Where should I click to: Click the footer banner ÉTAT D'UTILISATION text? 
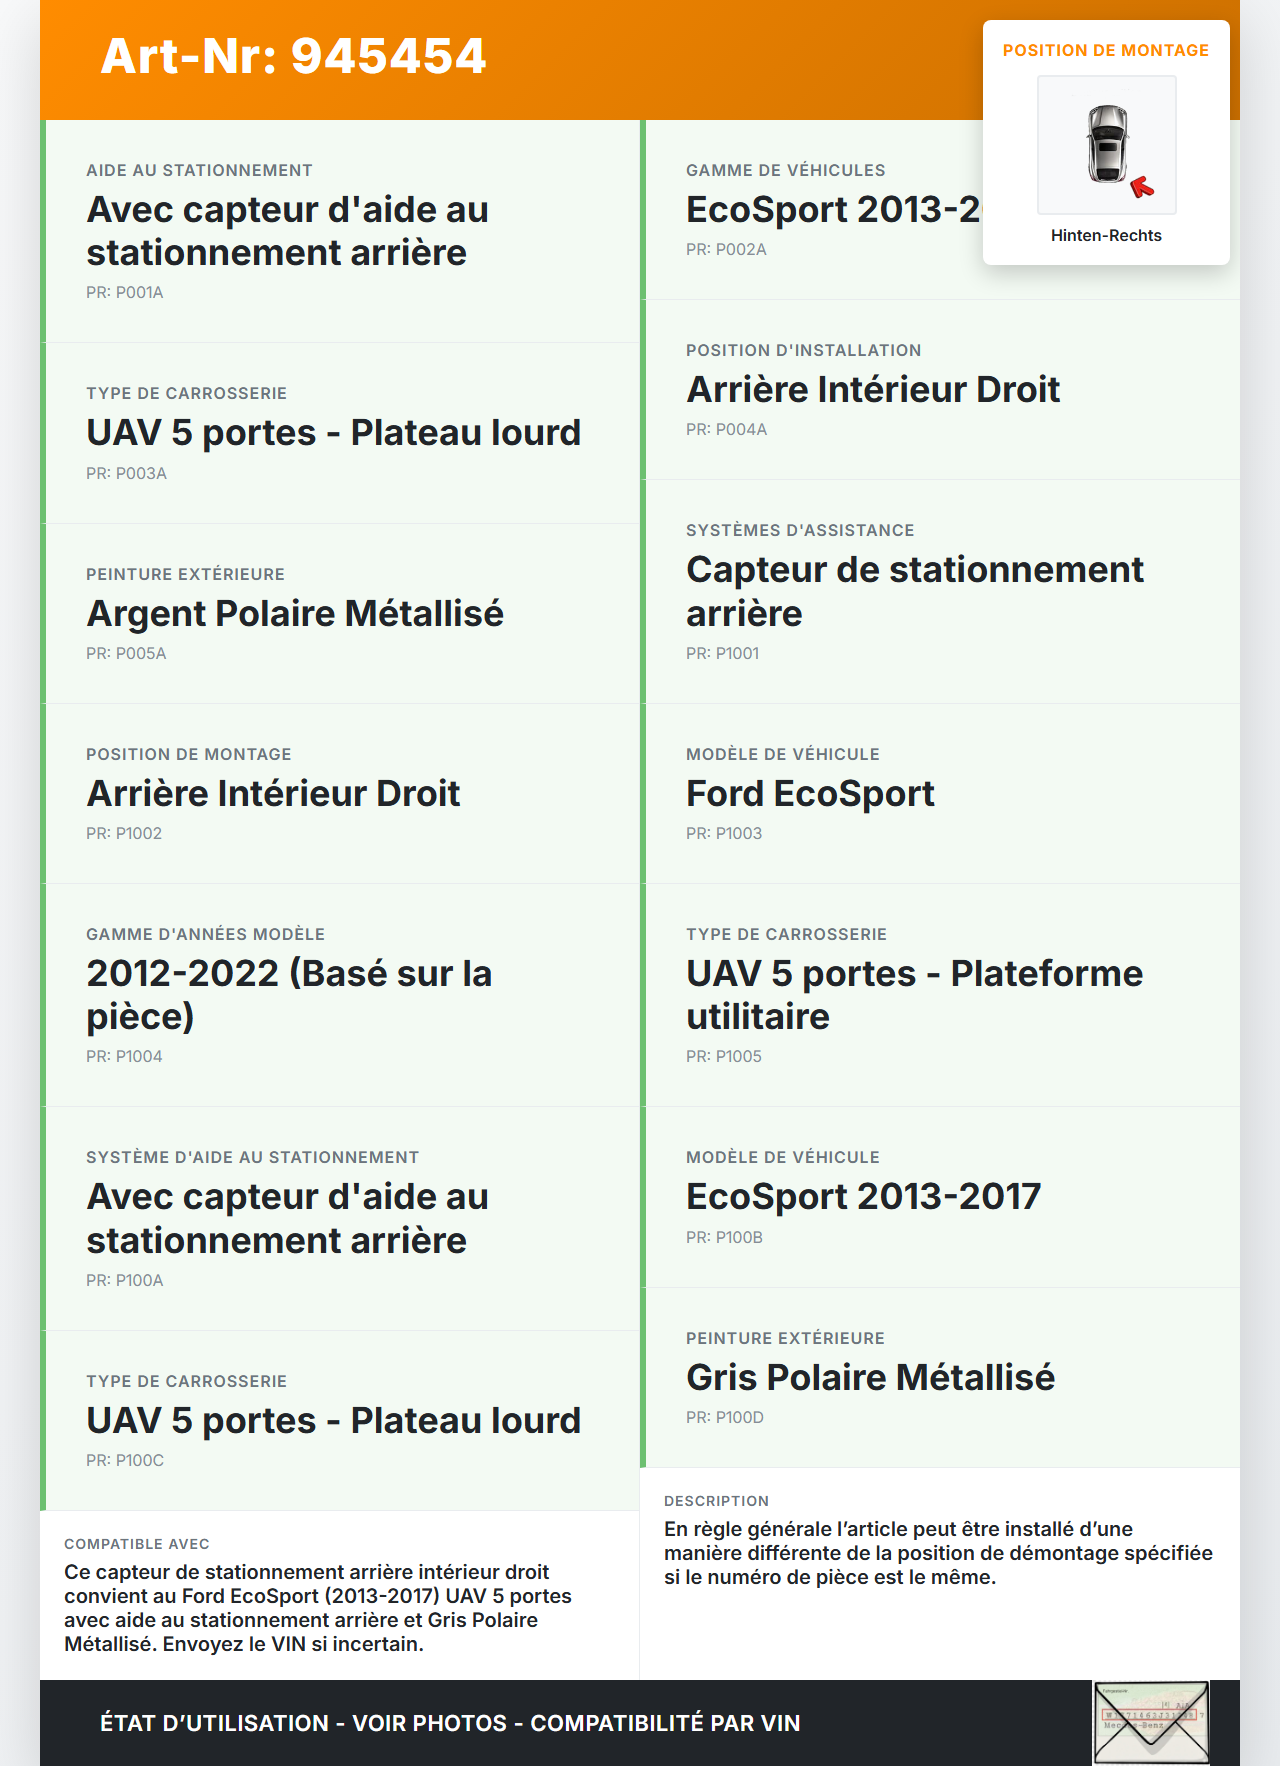450,1723
